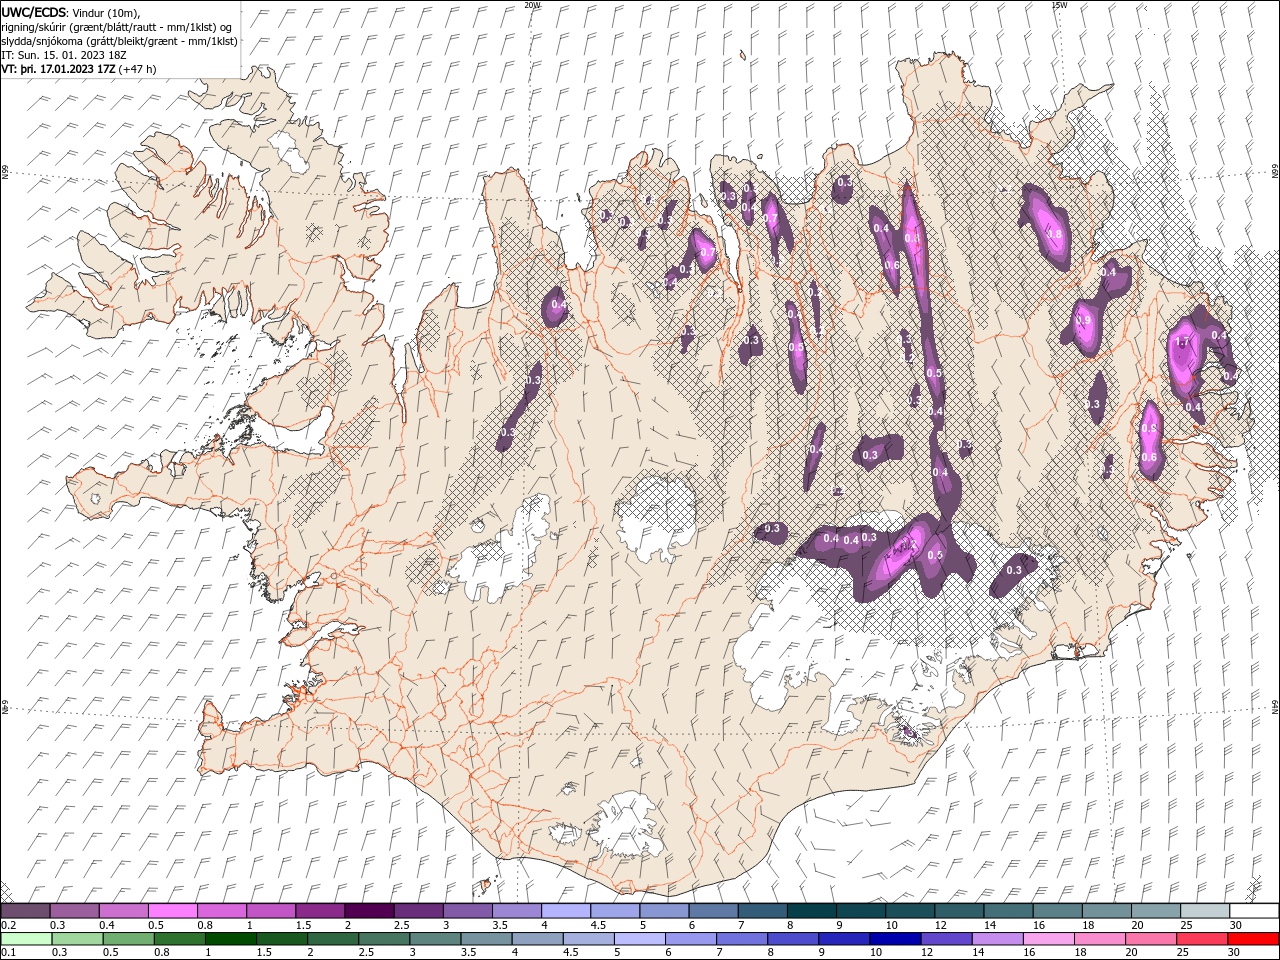This screenshot has width=1280, height=960.
Task: Click the pale green rain-scale swatch labelled 0.1
Action: [26, 939]
